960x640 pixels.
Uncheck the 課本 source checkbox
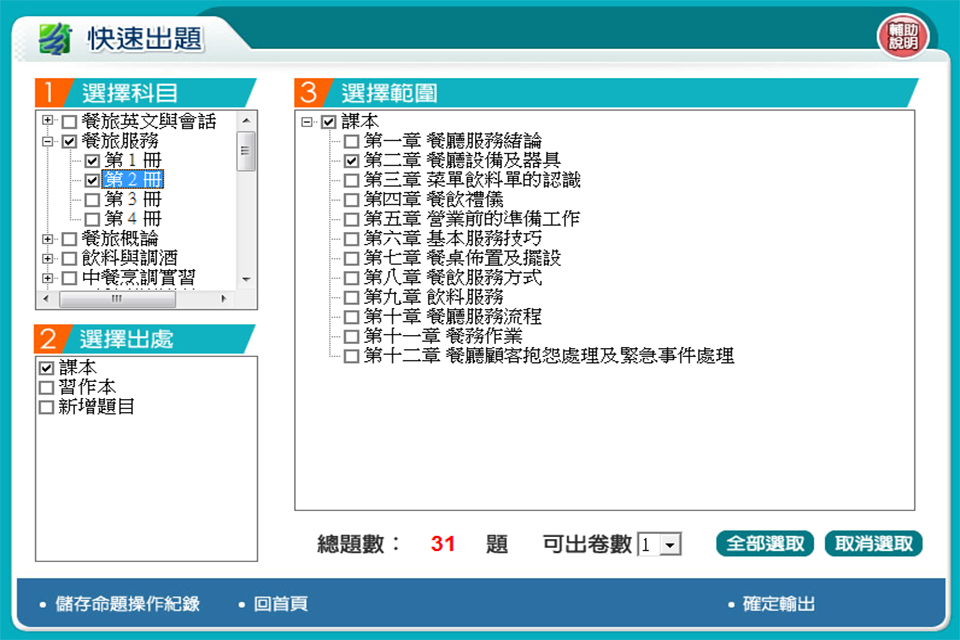pyautogui.click(x=47, y=368)
